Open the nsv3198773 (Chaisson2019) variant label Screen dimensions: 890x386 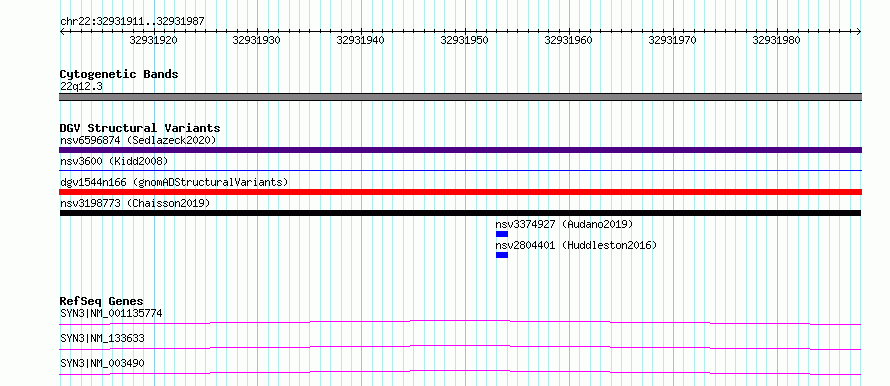(135, 203)
